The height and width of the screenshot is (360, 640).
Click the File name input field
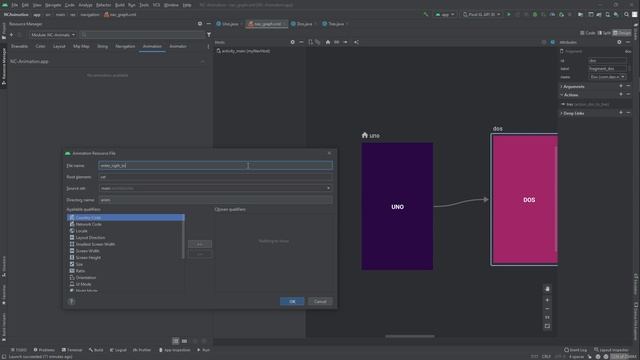tap(215, 165)
